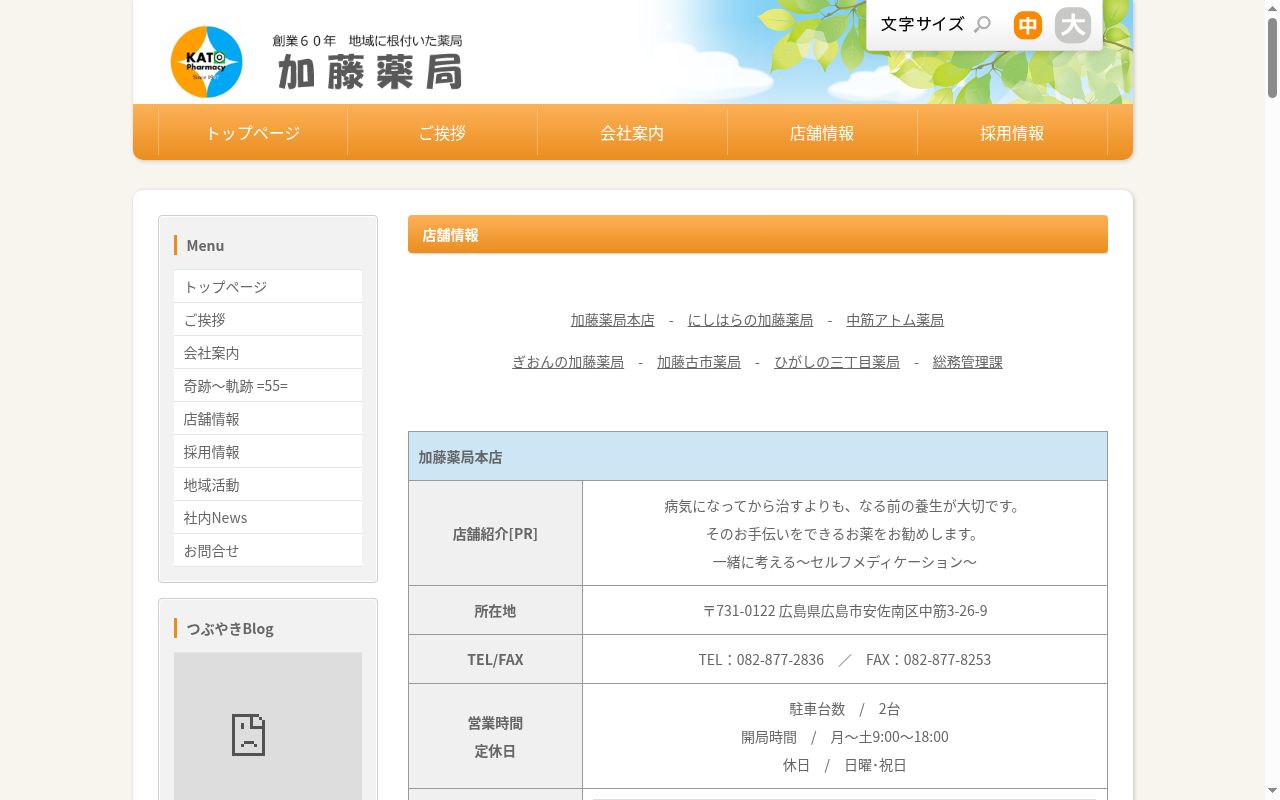Screen dimensions: 1280x800
Task: Click the page vertical scrollbar thumb
Action: point(1272,58)
